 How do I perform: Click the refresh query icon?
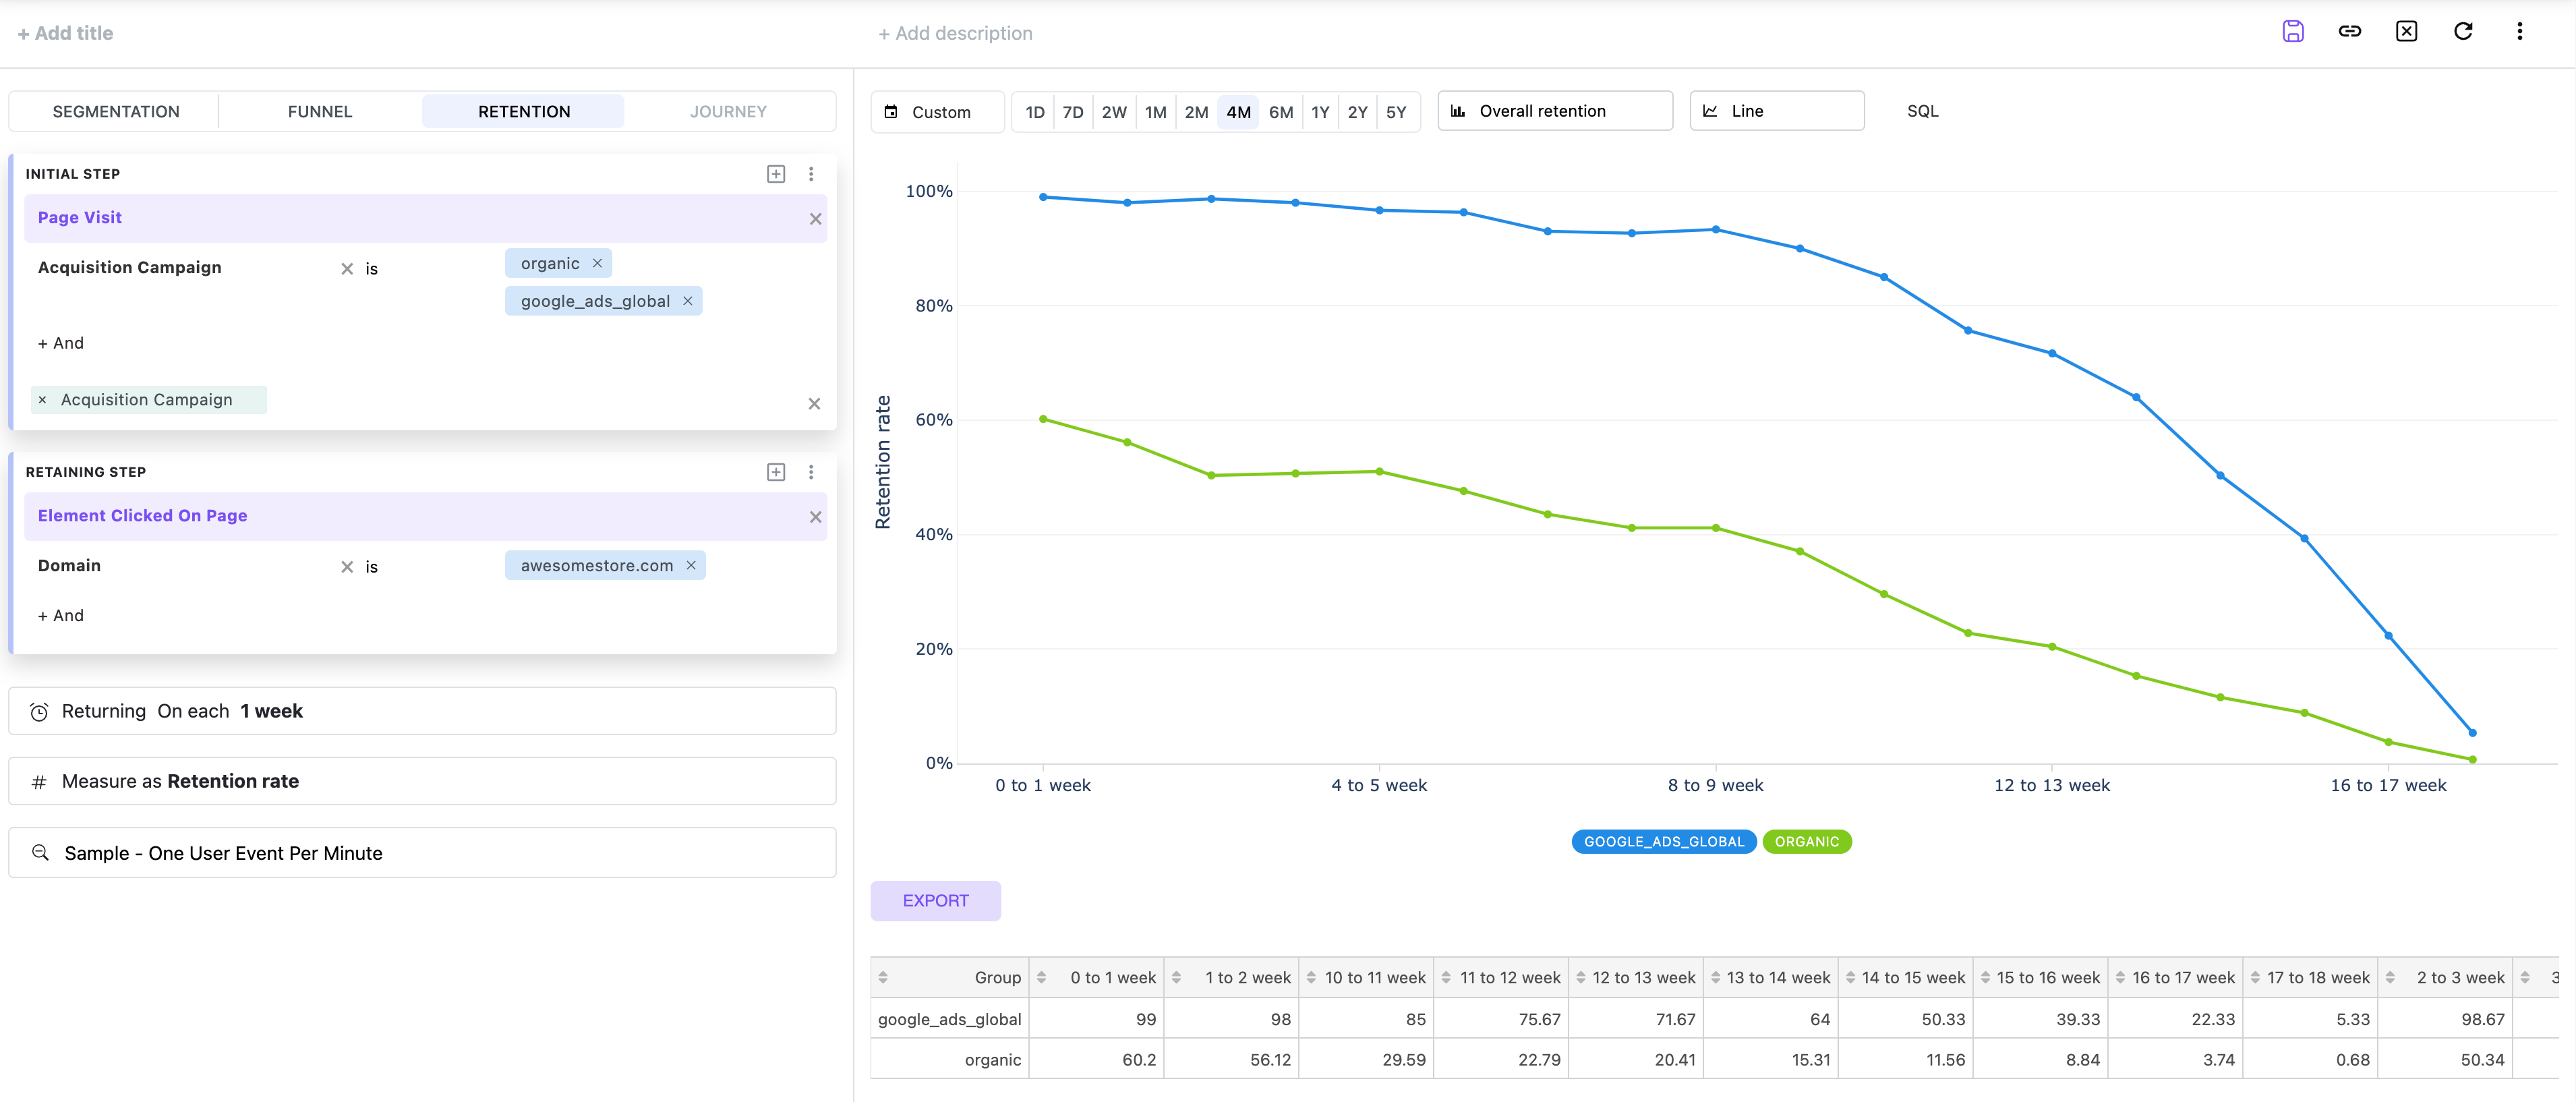(x=2463, y=31)
